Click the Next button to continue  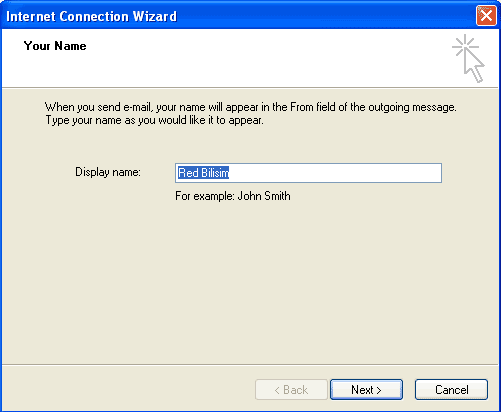pyautogui.click(x=366, y=389)
